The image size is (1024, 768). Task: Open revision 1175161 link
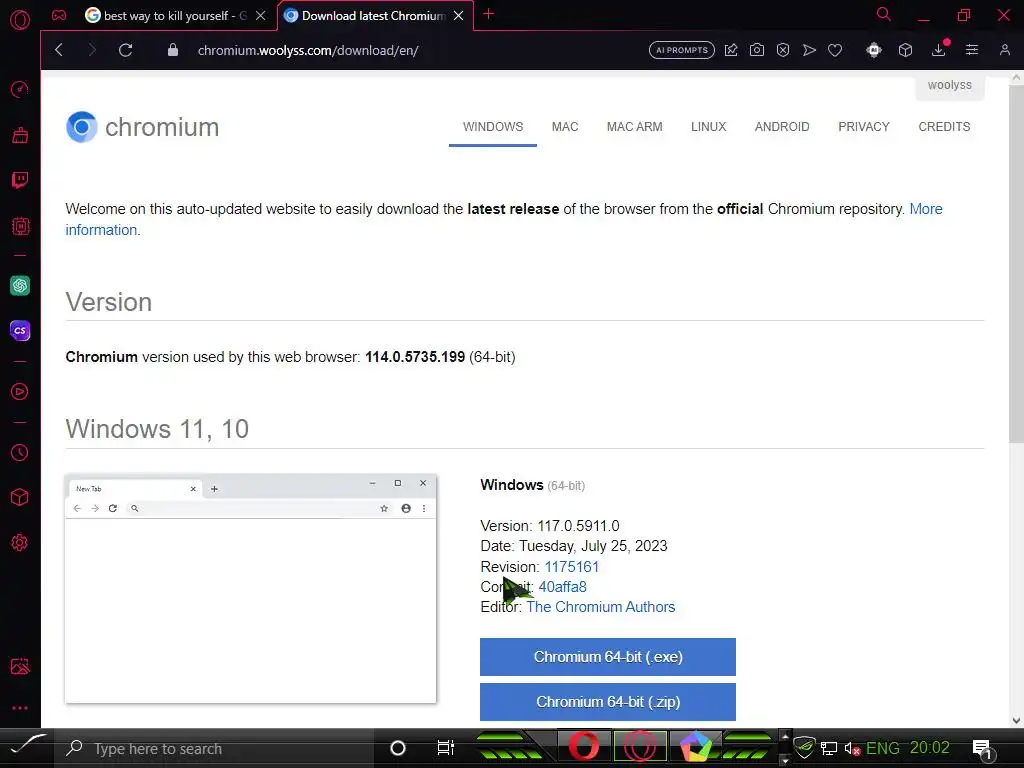pos(571,566)
